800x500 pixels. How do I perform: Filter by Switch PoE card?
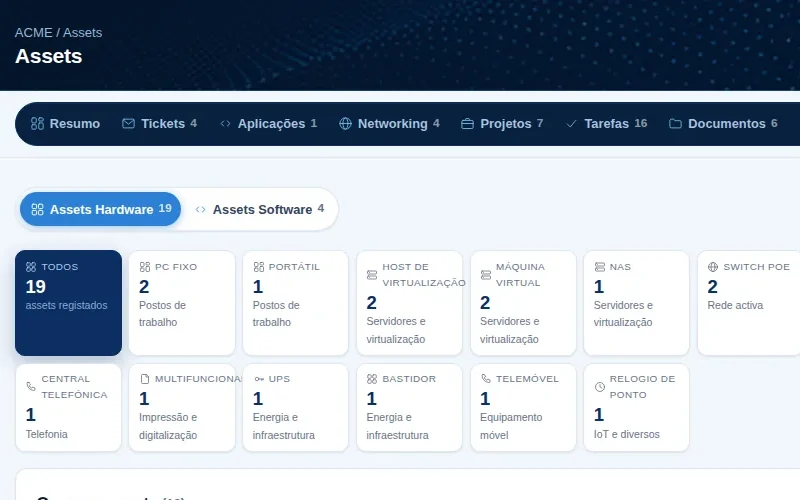[x=749, y=303]
